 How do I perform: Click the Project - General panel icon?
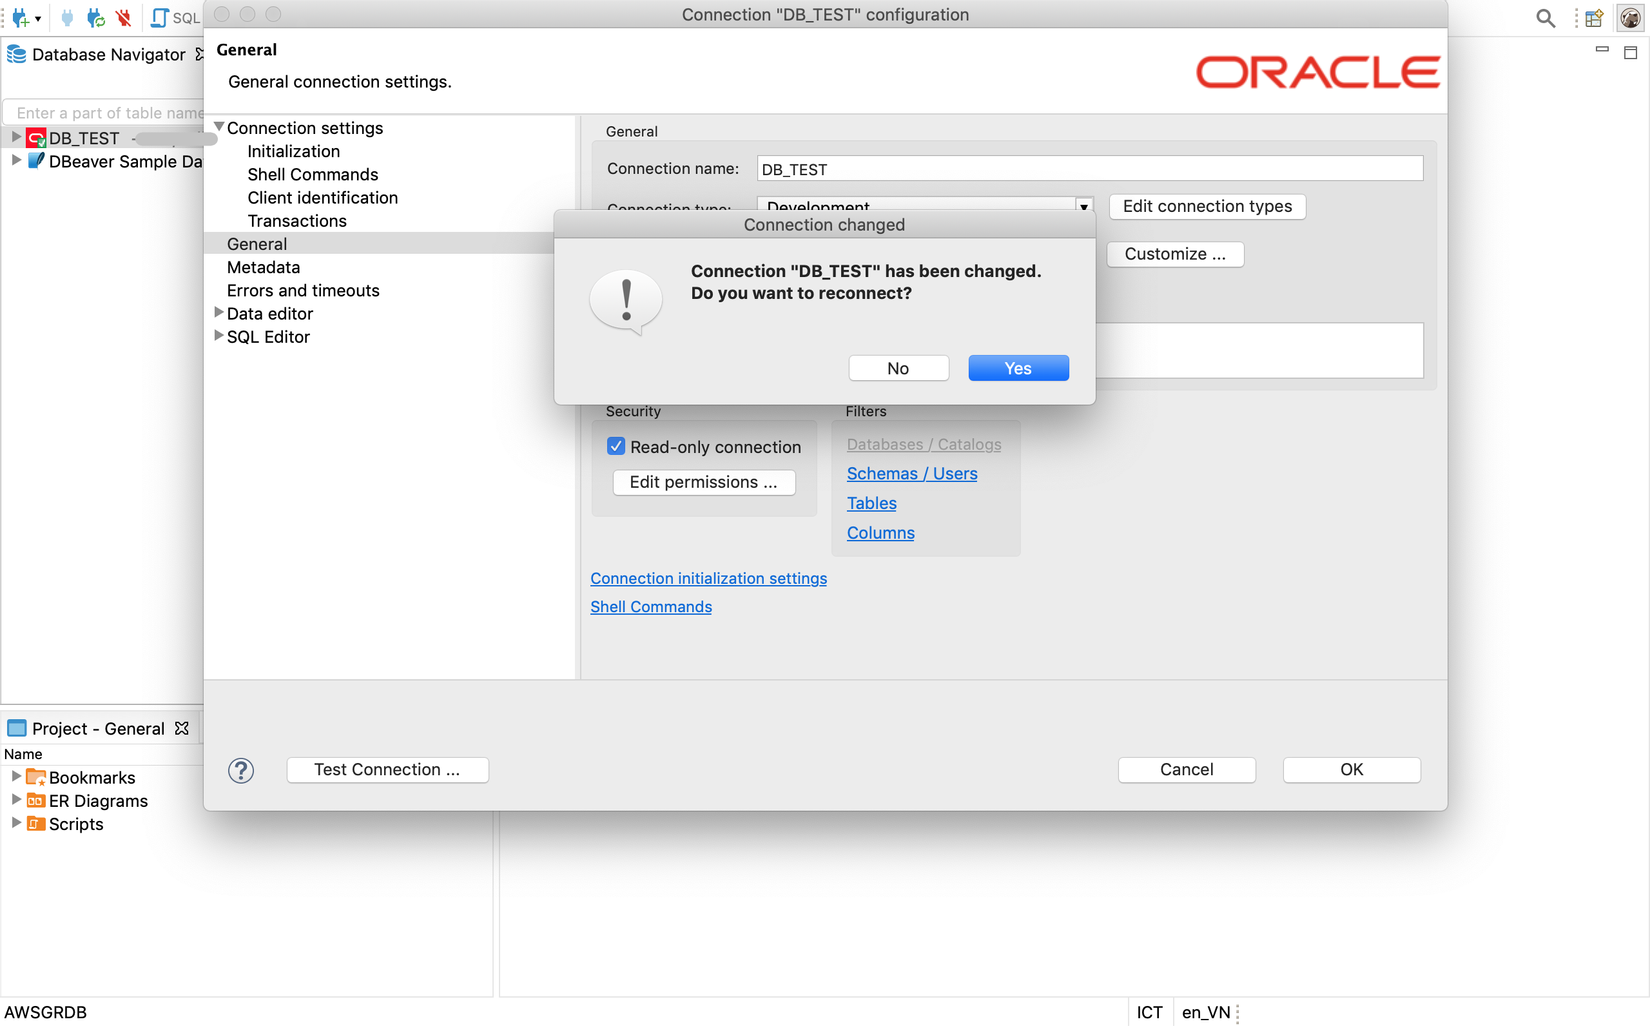pos(17,728)
